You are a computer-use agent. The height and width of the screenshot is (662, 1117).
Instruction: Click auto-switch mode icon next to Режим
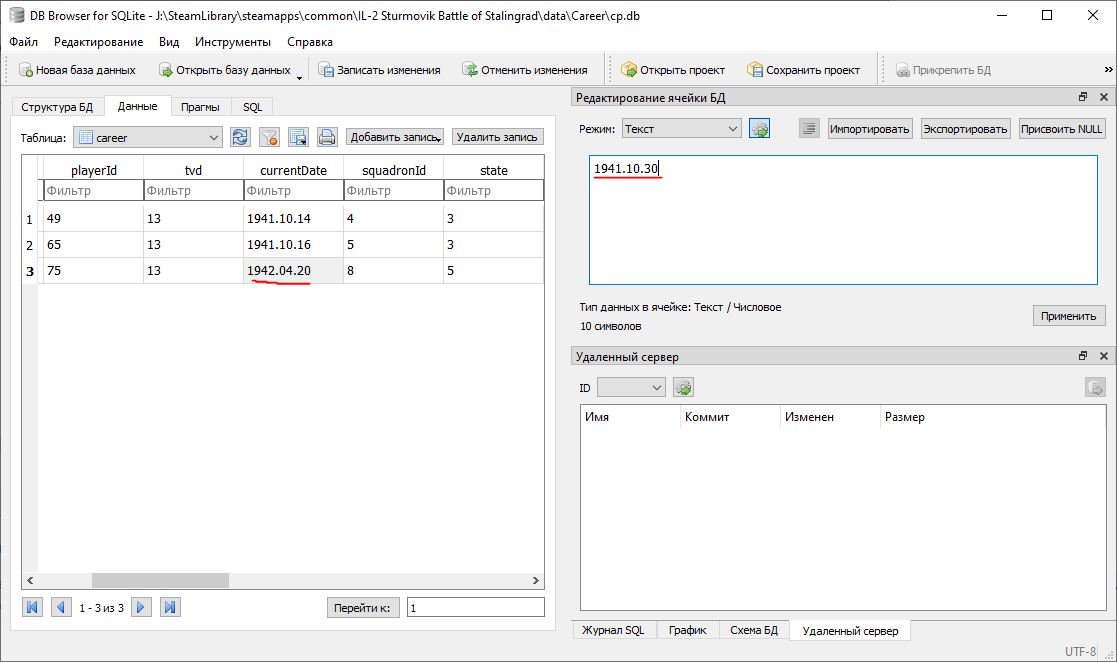tap(759, 129)
